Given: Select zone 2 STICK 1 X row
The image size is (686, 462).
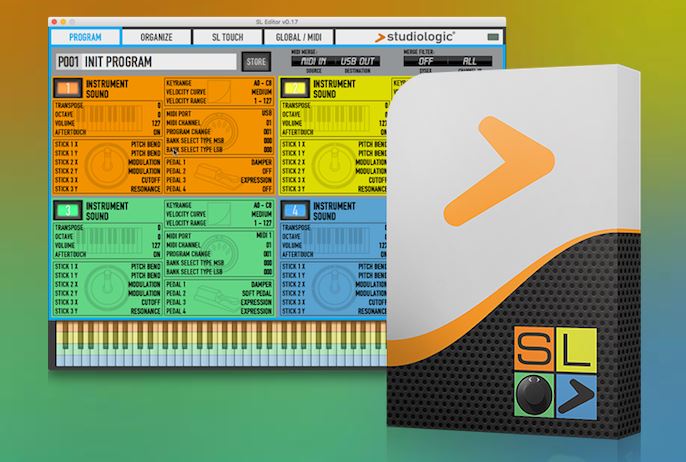Looking at the screenshot, I should click(x=334, y=144).
